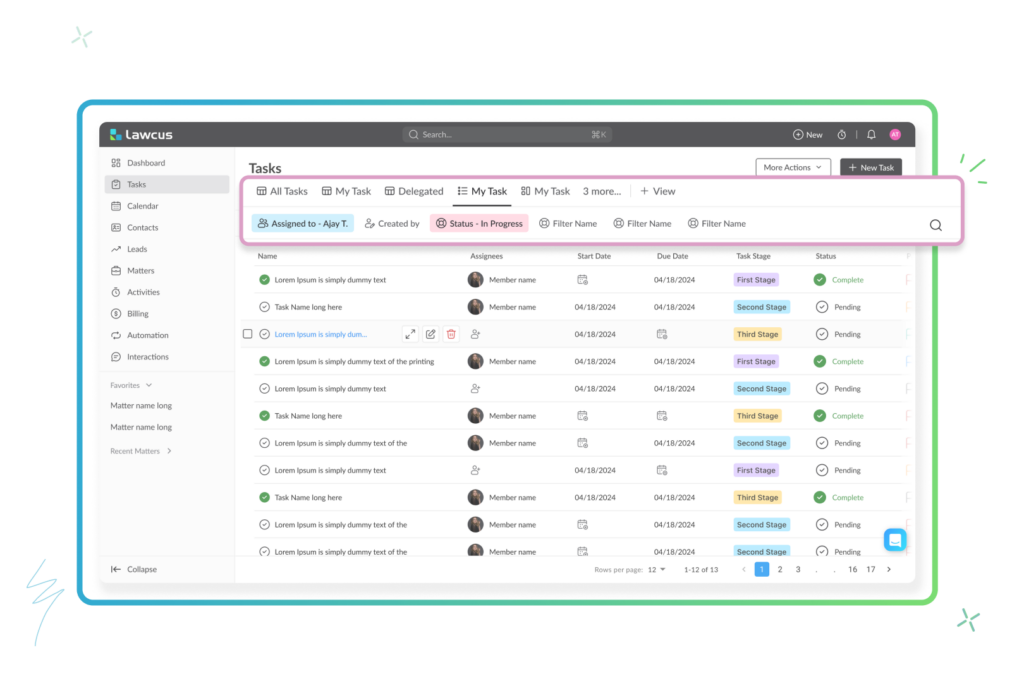The width and height of the screenshot is (1024, 686).
Task: Toggle completion of first Lorem Ipsum task
Action: coord(264,280)
